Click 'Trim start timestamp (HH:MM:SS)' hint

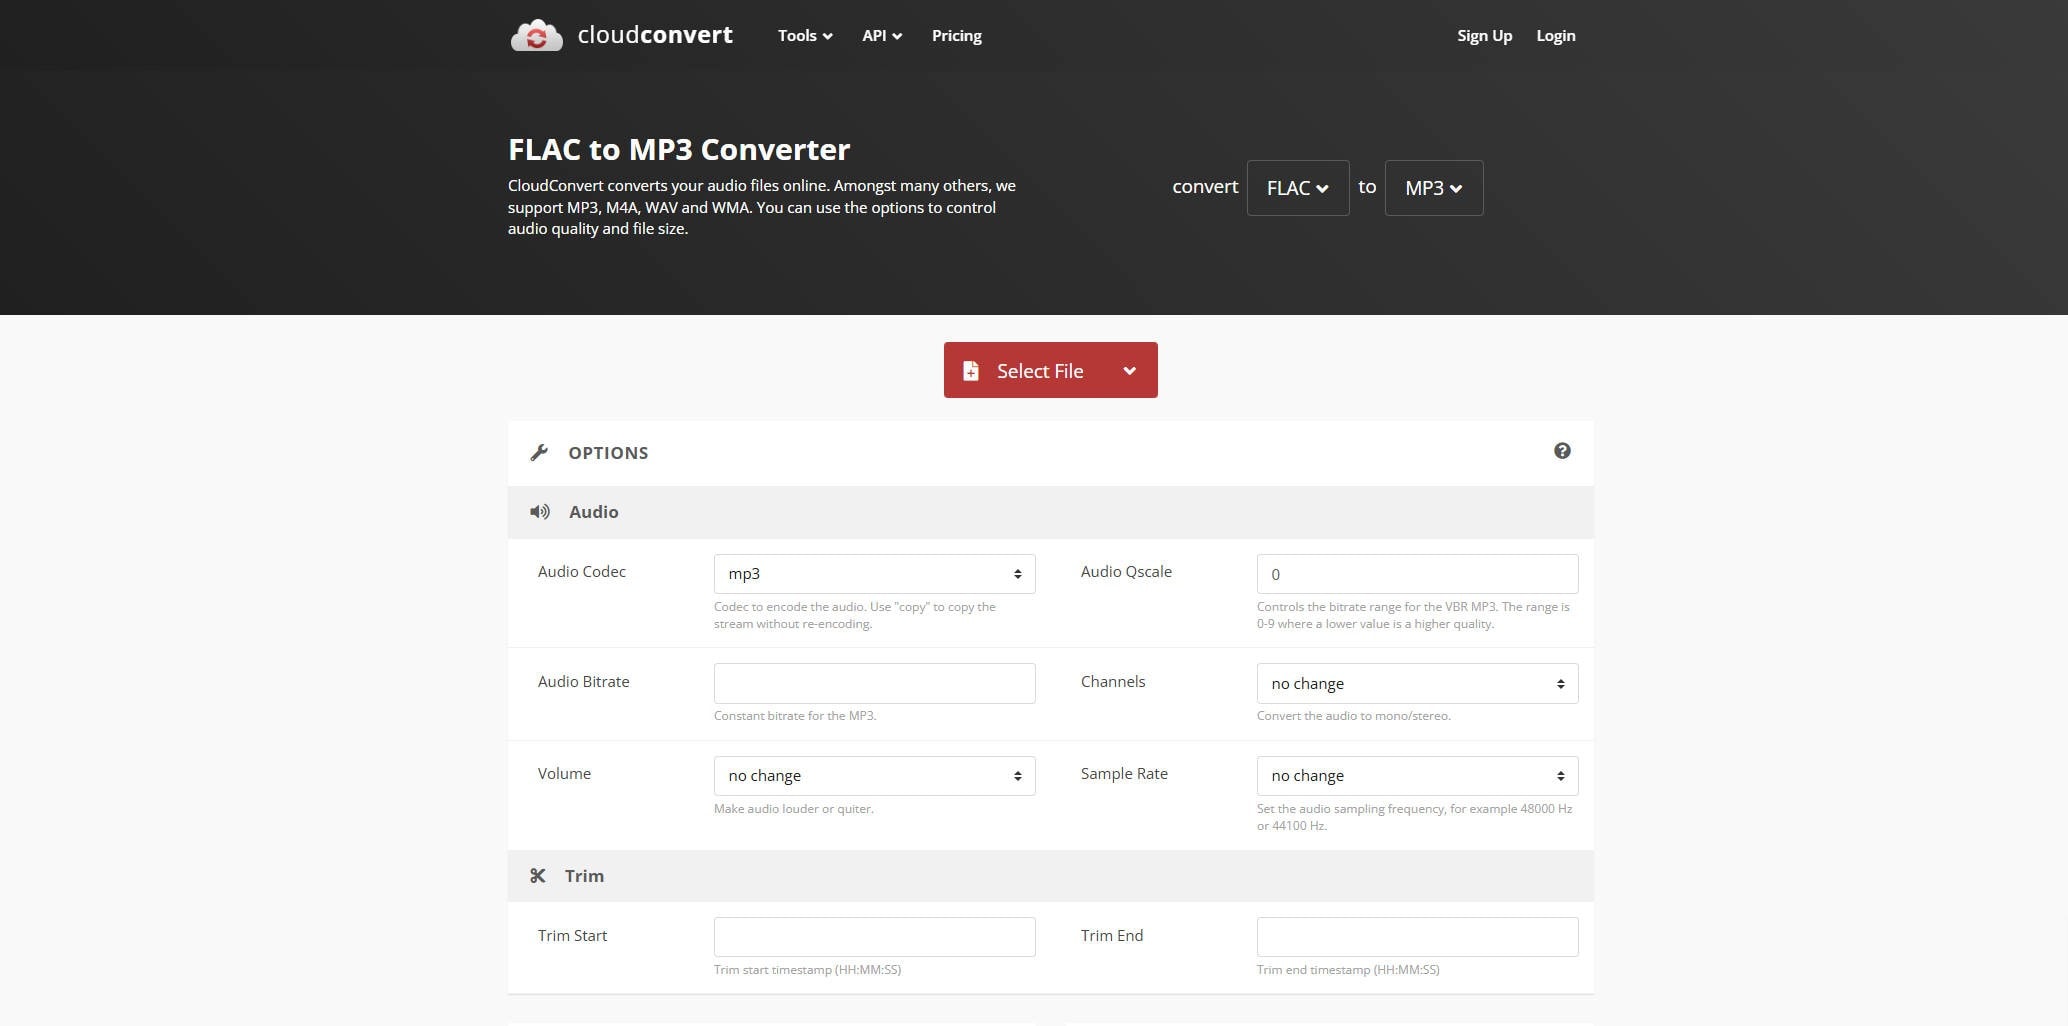807,970
